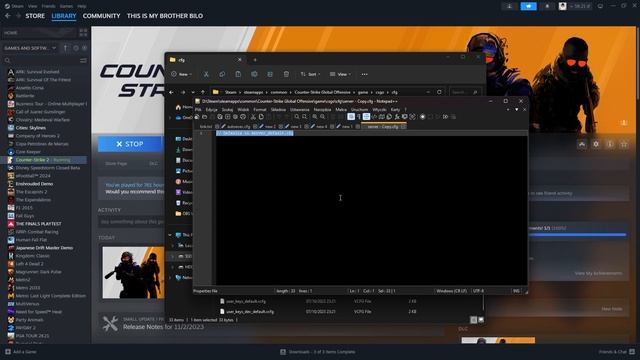
Task: Click UTF-8 encoding in Notepad++ status bar
Action: click(478, 291)
